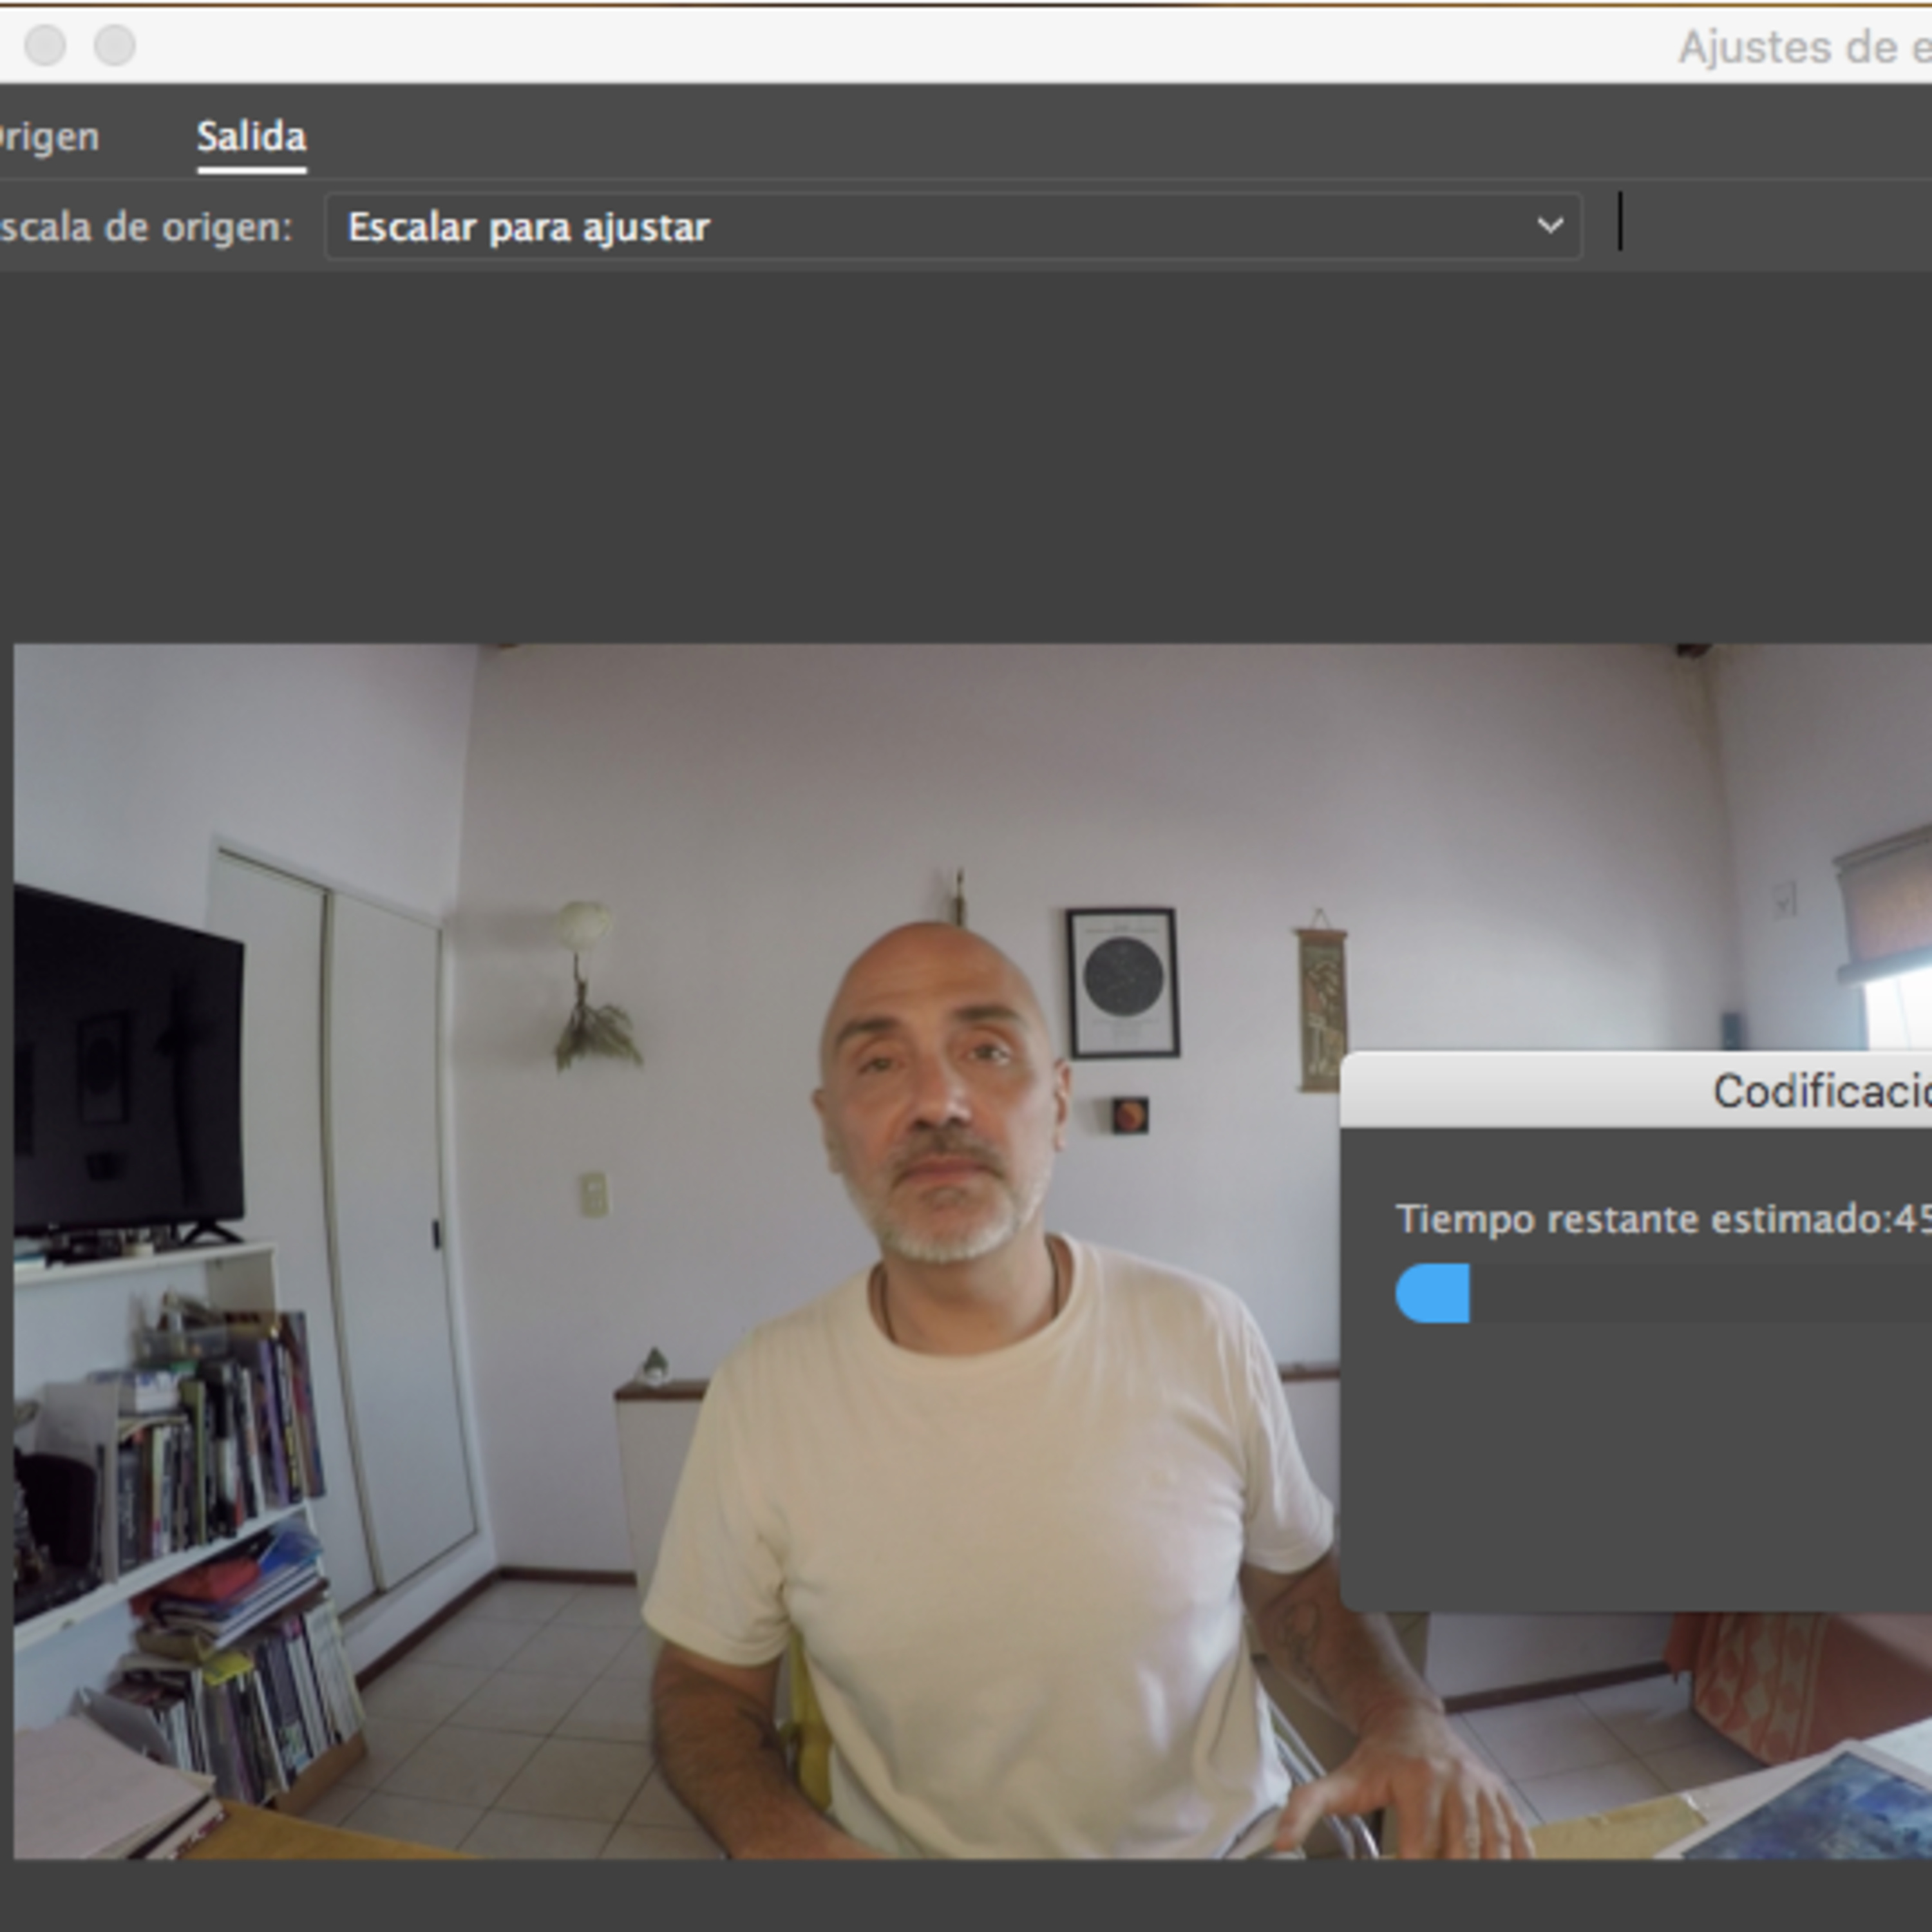Select the Salida tab
The height and width of the screenshot is (1932, 1932).
pos(251,137)
